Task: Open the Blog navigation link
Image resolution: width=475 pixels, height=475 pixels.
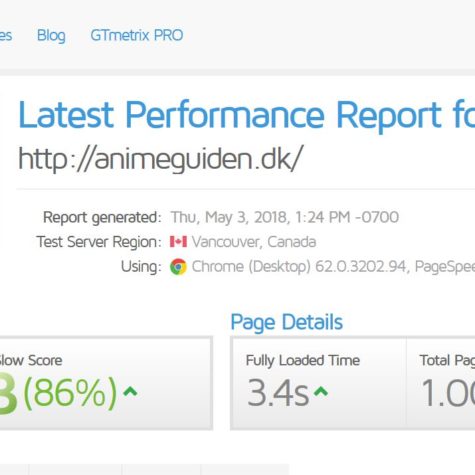Action: tap(51, 35)
